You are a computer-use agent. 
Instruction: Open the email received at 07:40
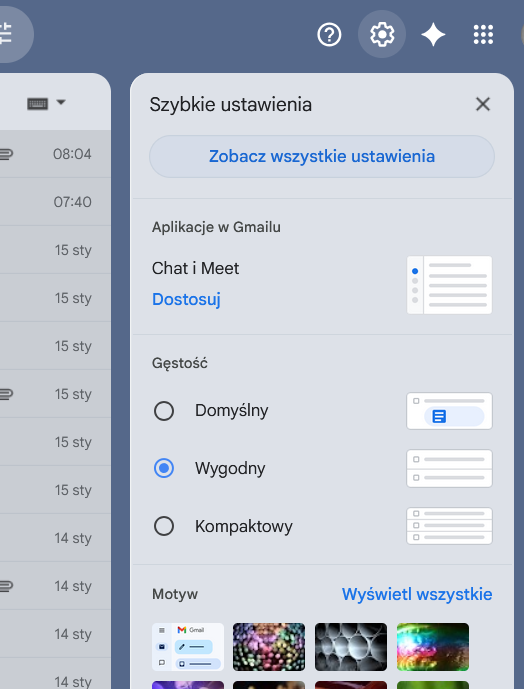tap(55, 202)
